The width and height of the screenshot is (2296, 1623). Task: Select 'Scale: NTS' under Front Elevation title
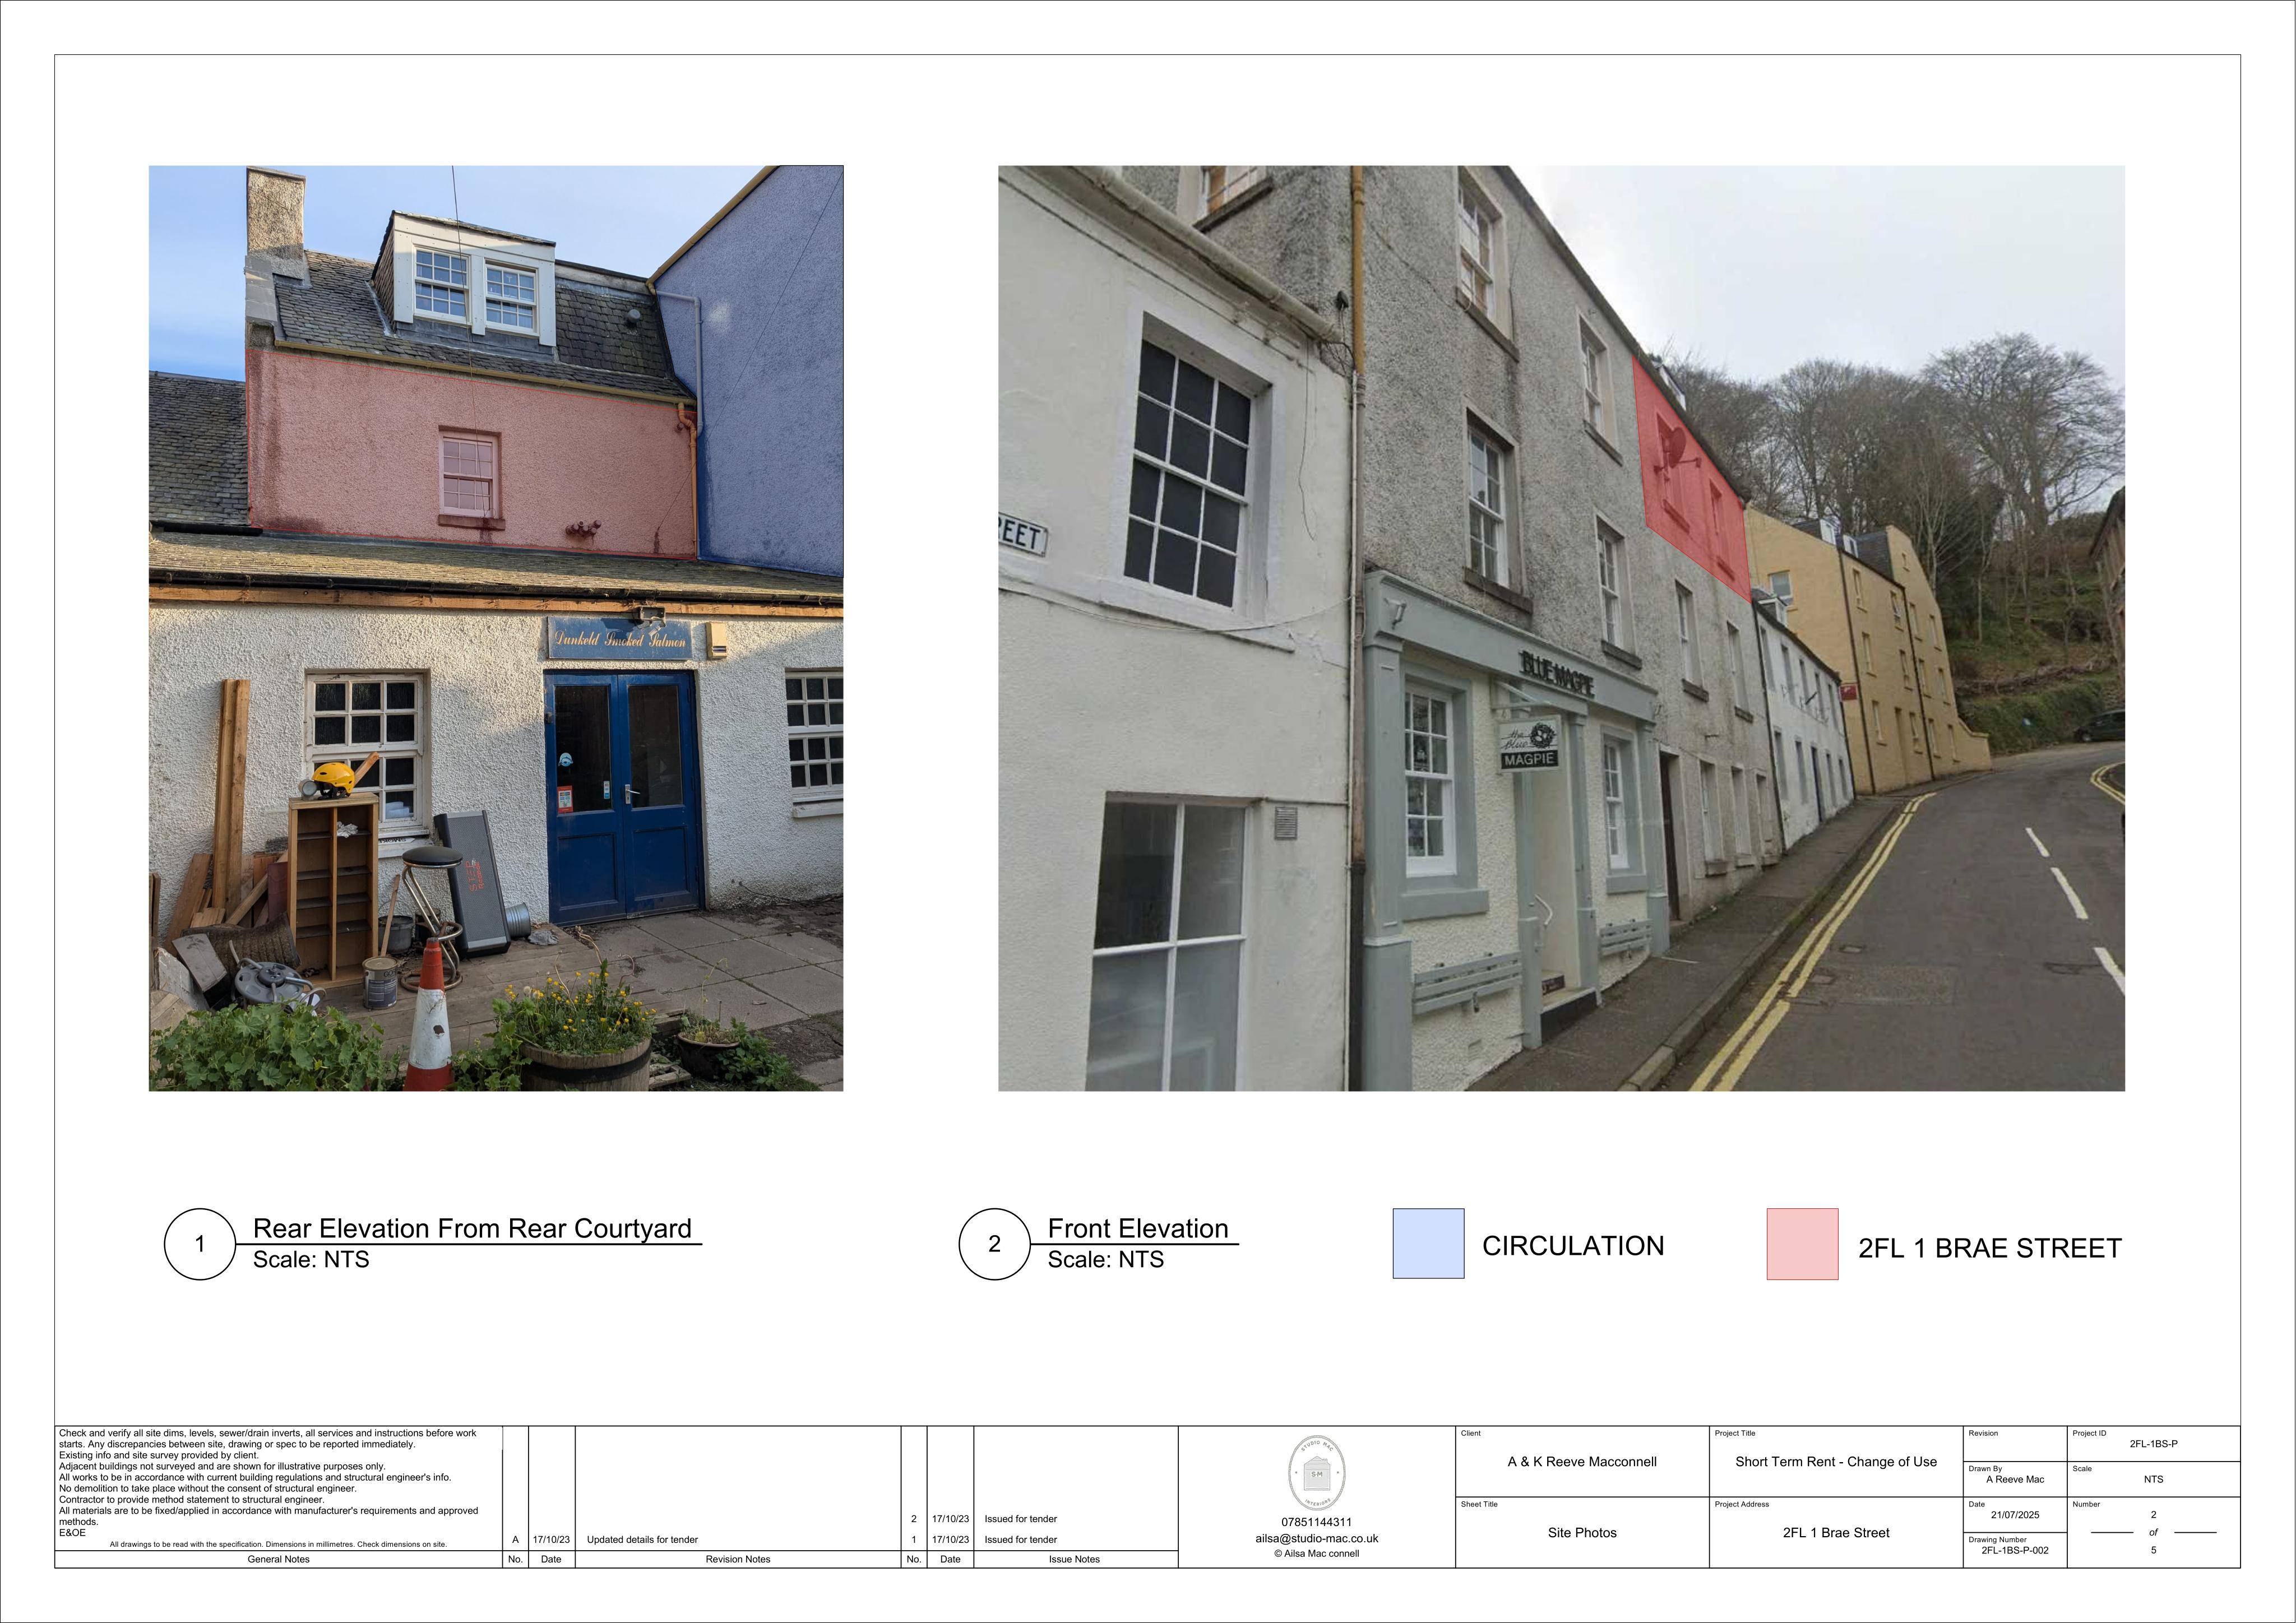coord(1106,1259)
